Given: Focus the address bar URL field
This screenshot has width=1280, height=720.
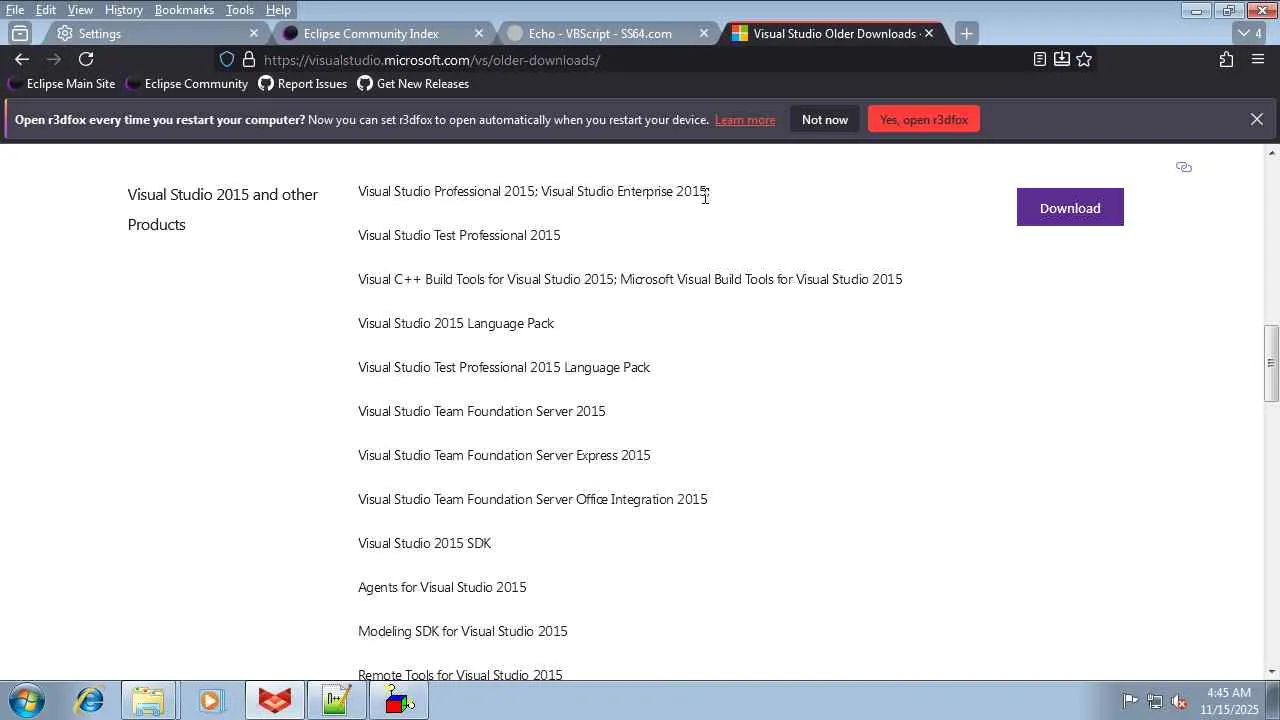Looking at the screenshot, I should (x=640, y=60).
